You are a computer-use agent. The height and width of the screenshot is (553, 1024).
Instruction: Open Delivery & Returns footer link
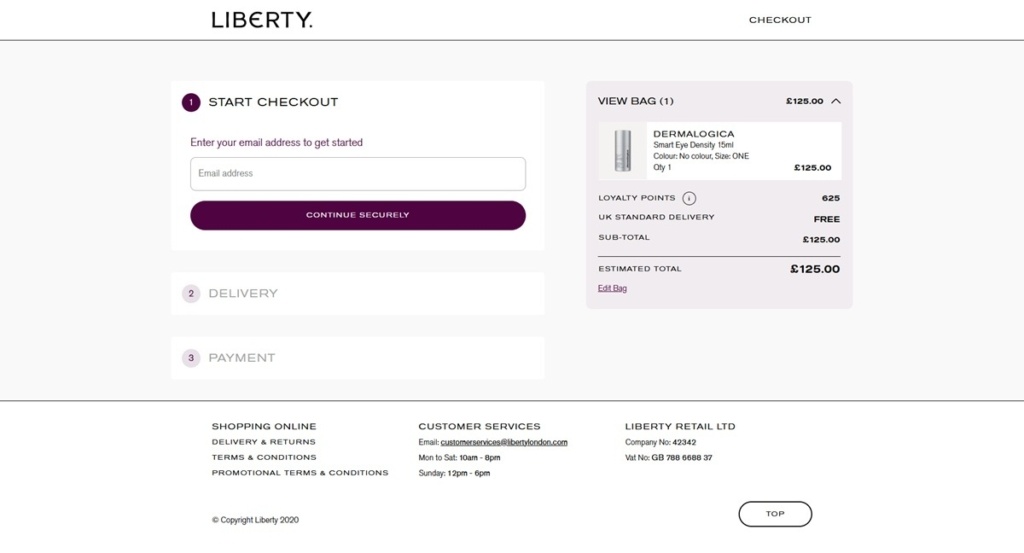[263, 442]
